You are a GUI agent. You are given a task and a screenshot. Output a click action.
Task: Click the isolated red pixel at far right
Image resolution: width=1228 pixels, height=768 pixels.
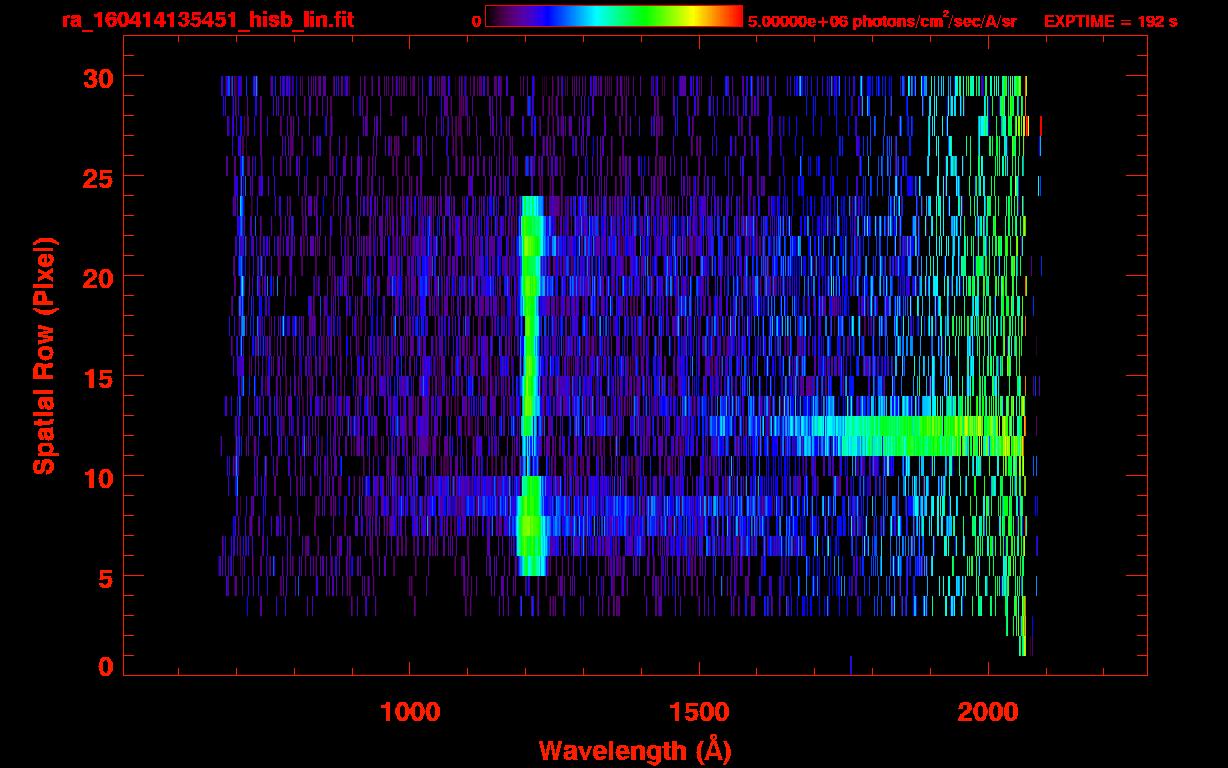tap(1041, 126)
